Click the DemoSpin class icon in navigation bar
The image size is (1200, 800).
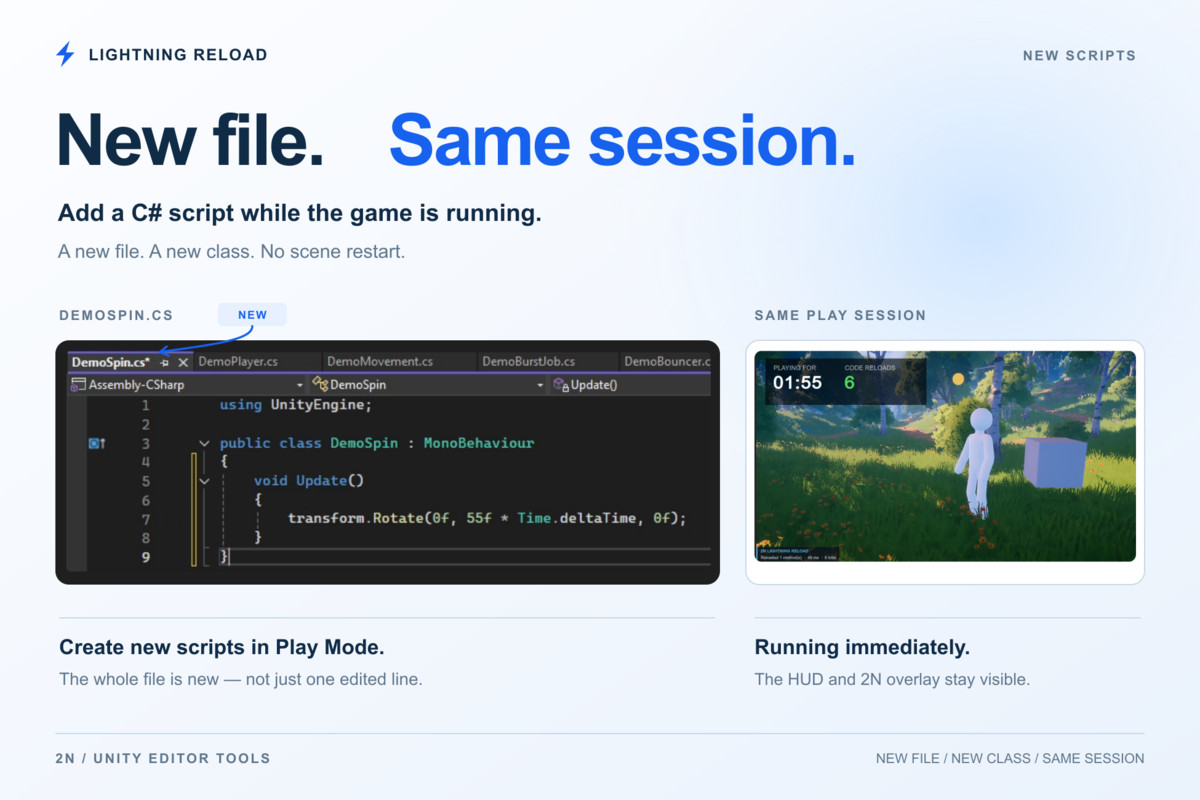[x=320, y=385]
